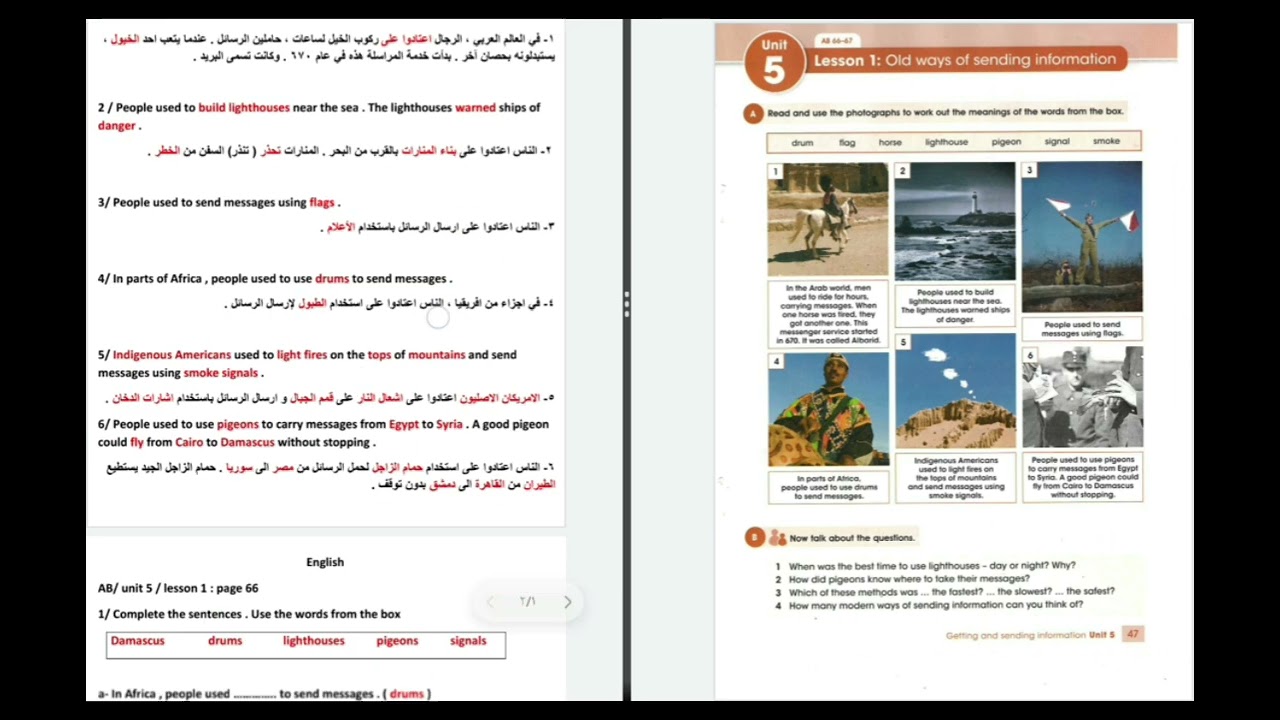Viewport: 1280px width, 720px height.
Task: Click the page counter between the arrows
Action: pyautogui.click(x=528, y=602)
